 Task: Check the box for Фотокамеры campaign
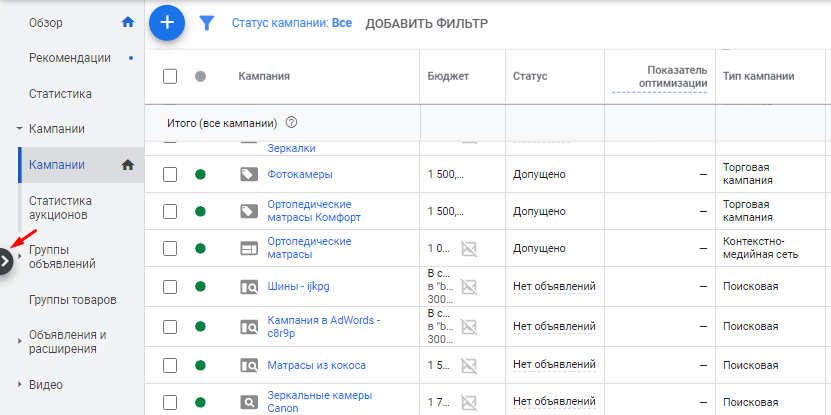pos(170,174)
